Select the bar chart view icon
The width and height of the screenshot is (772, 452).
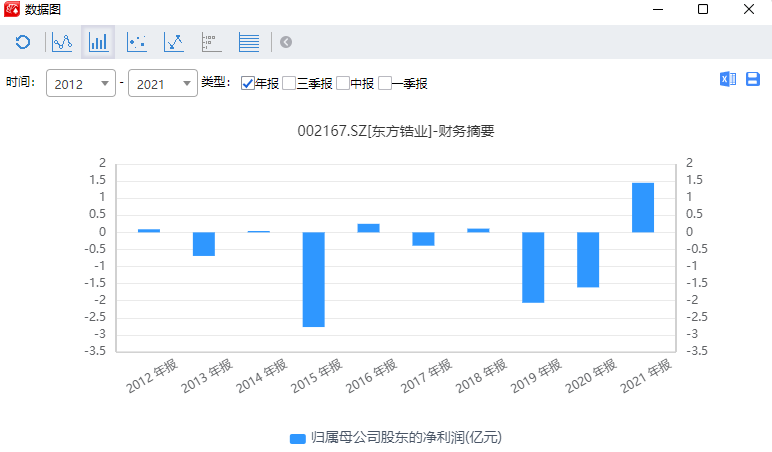click(99, 42)
